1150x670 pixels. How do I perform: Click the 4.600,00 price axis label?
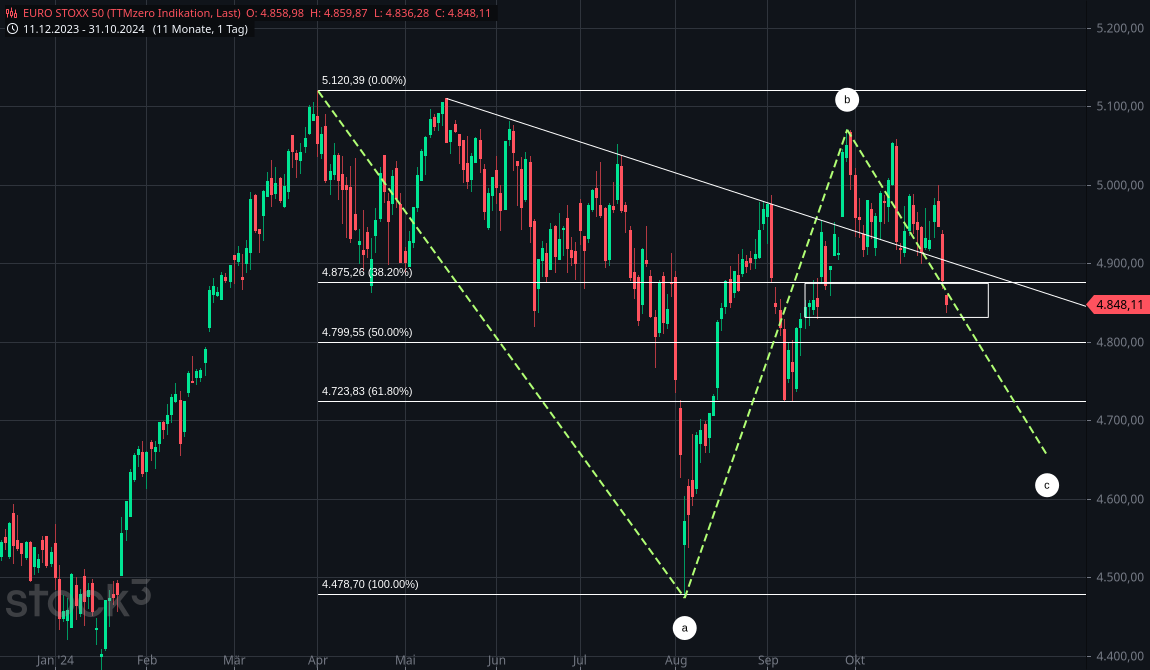point(1120,499)
